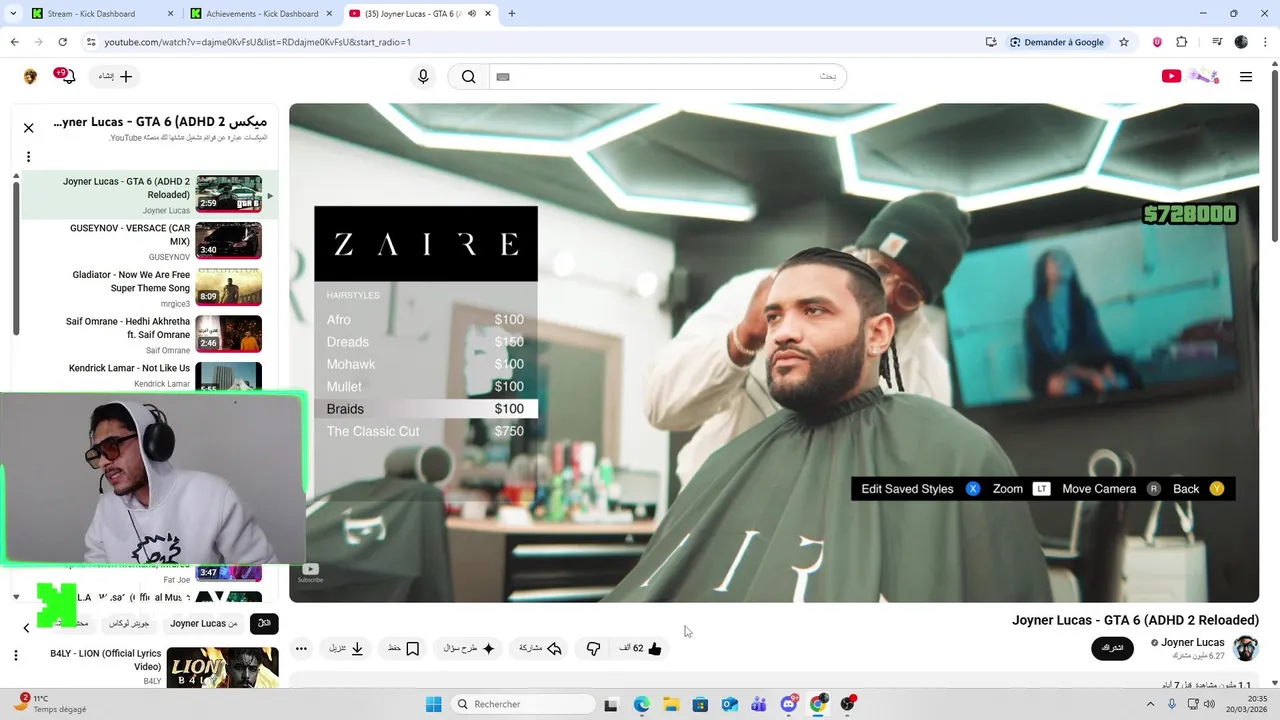Close the mix playlist panel
Viewport: 1280px width, 720px height.
coord(28,128)
